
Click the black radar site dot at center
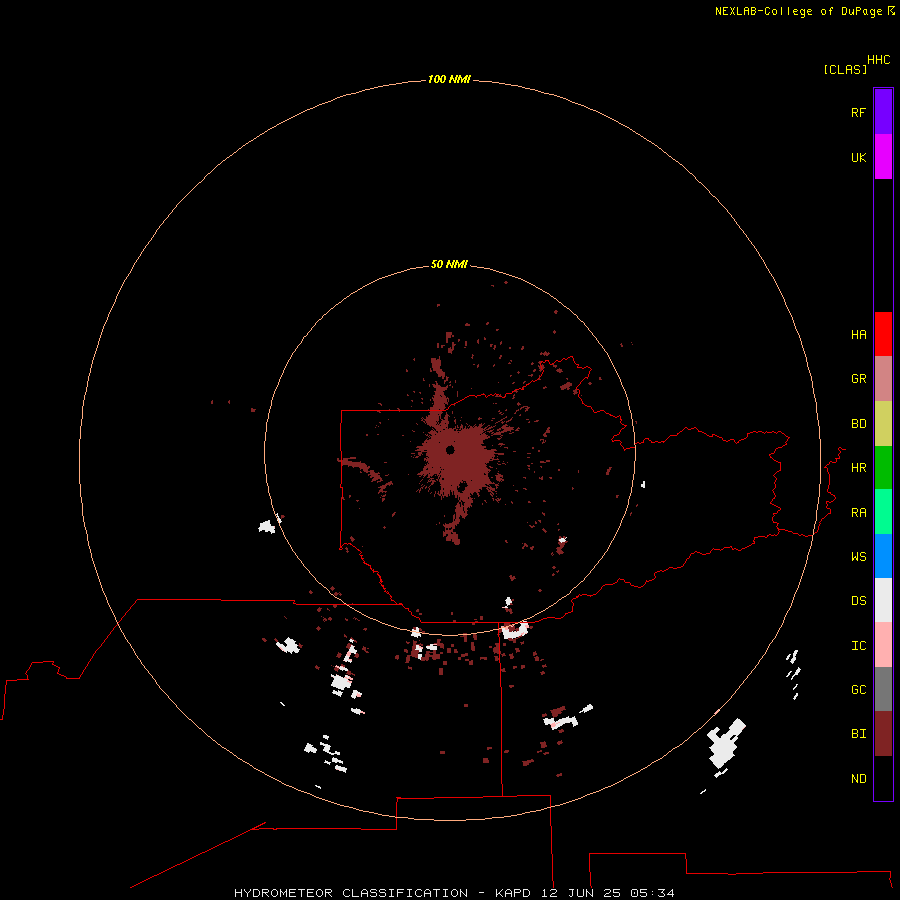click(x=450, y=449)
